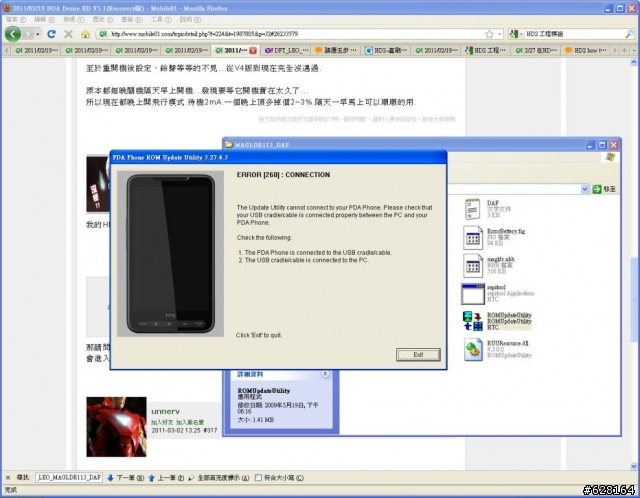Toggle highlight all in find bar

218,478
